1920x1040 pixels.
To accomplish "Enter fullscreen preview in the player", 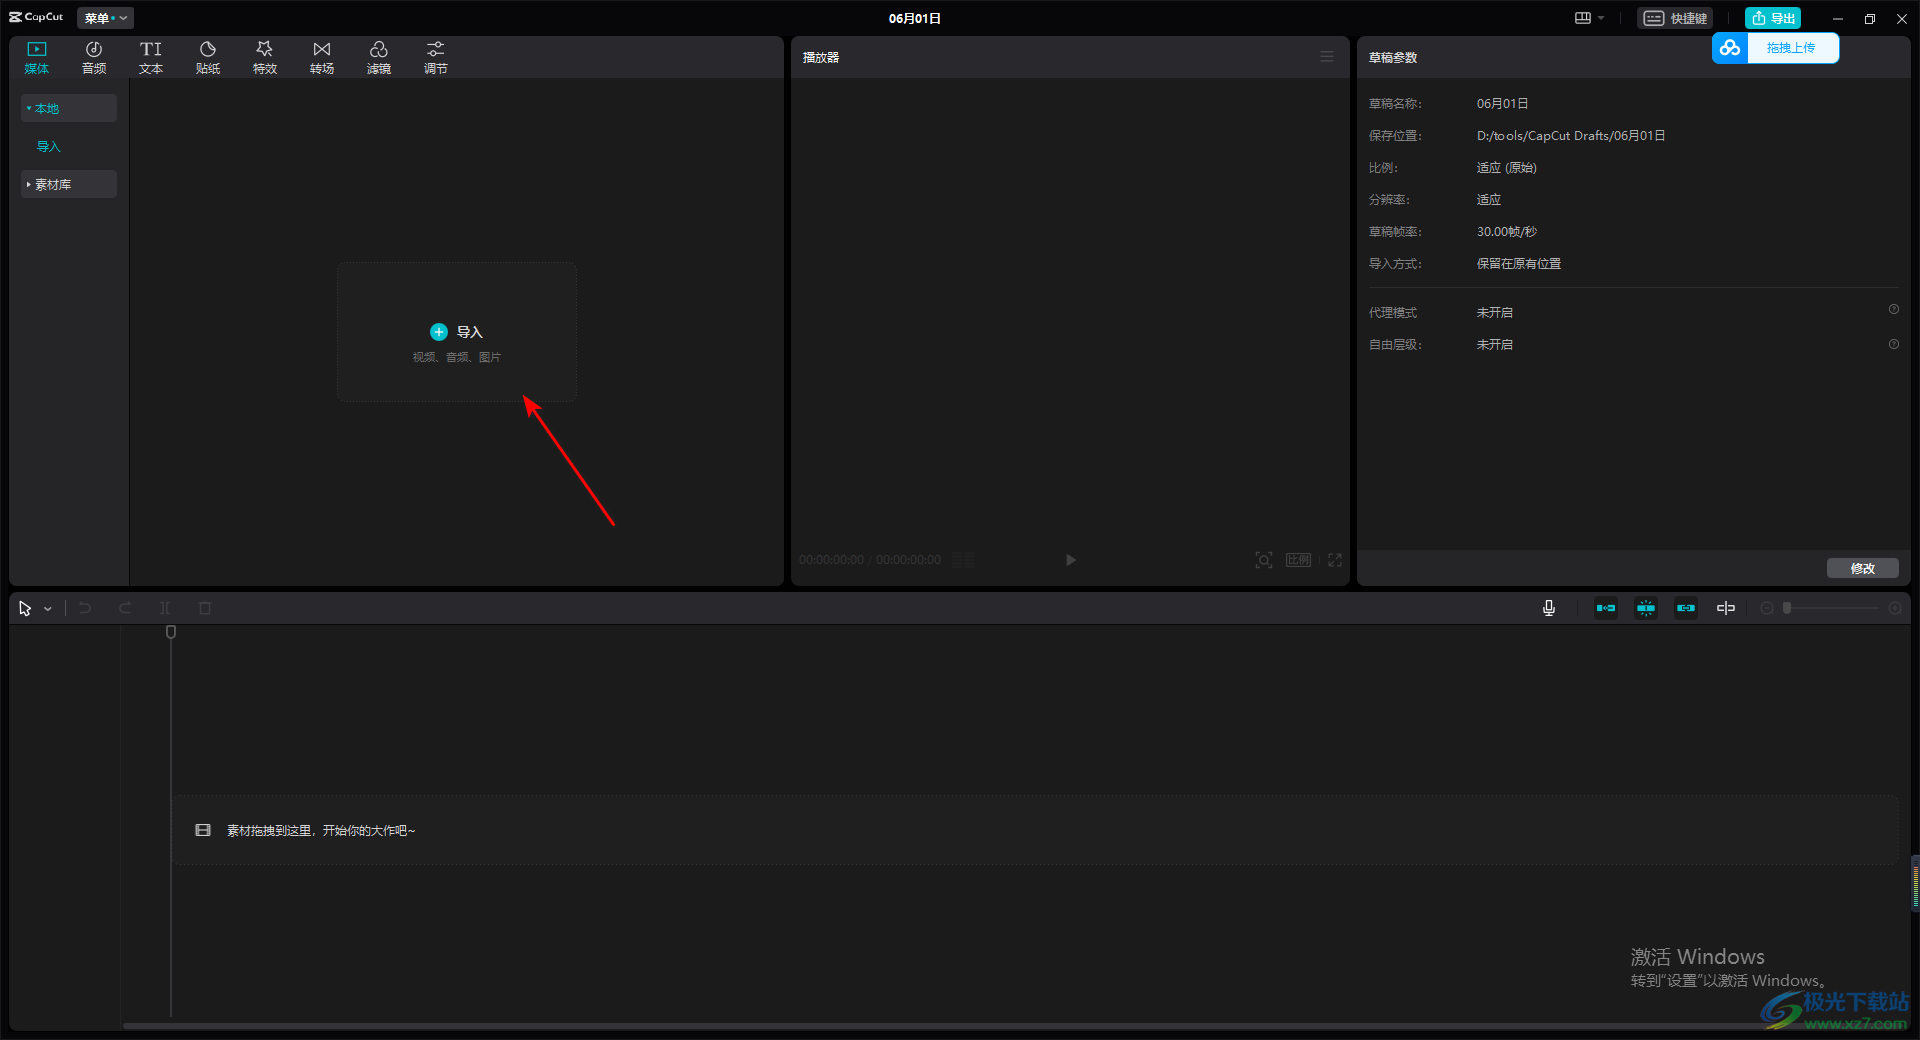I will click(x=1335, y=560).
